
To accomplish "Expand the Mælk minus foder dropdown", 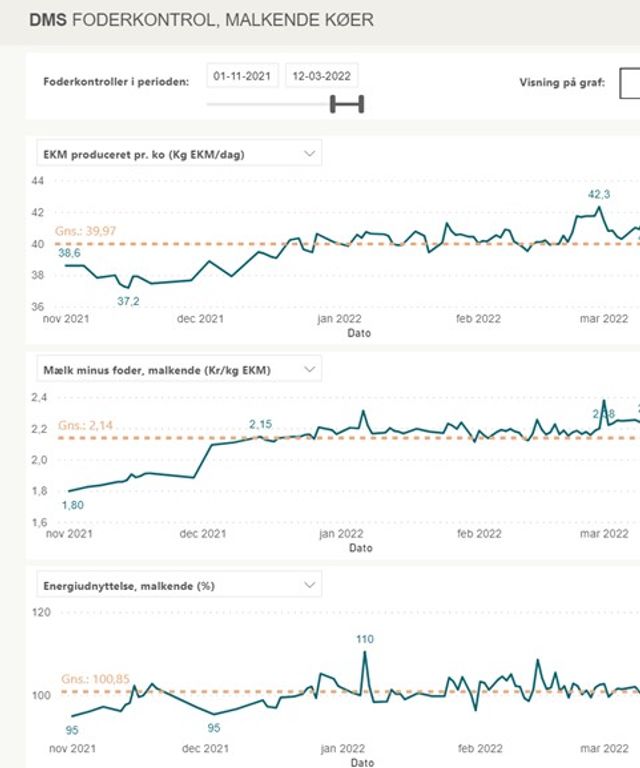I will [x=308, y=369].
